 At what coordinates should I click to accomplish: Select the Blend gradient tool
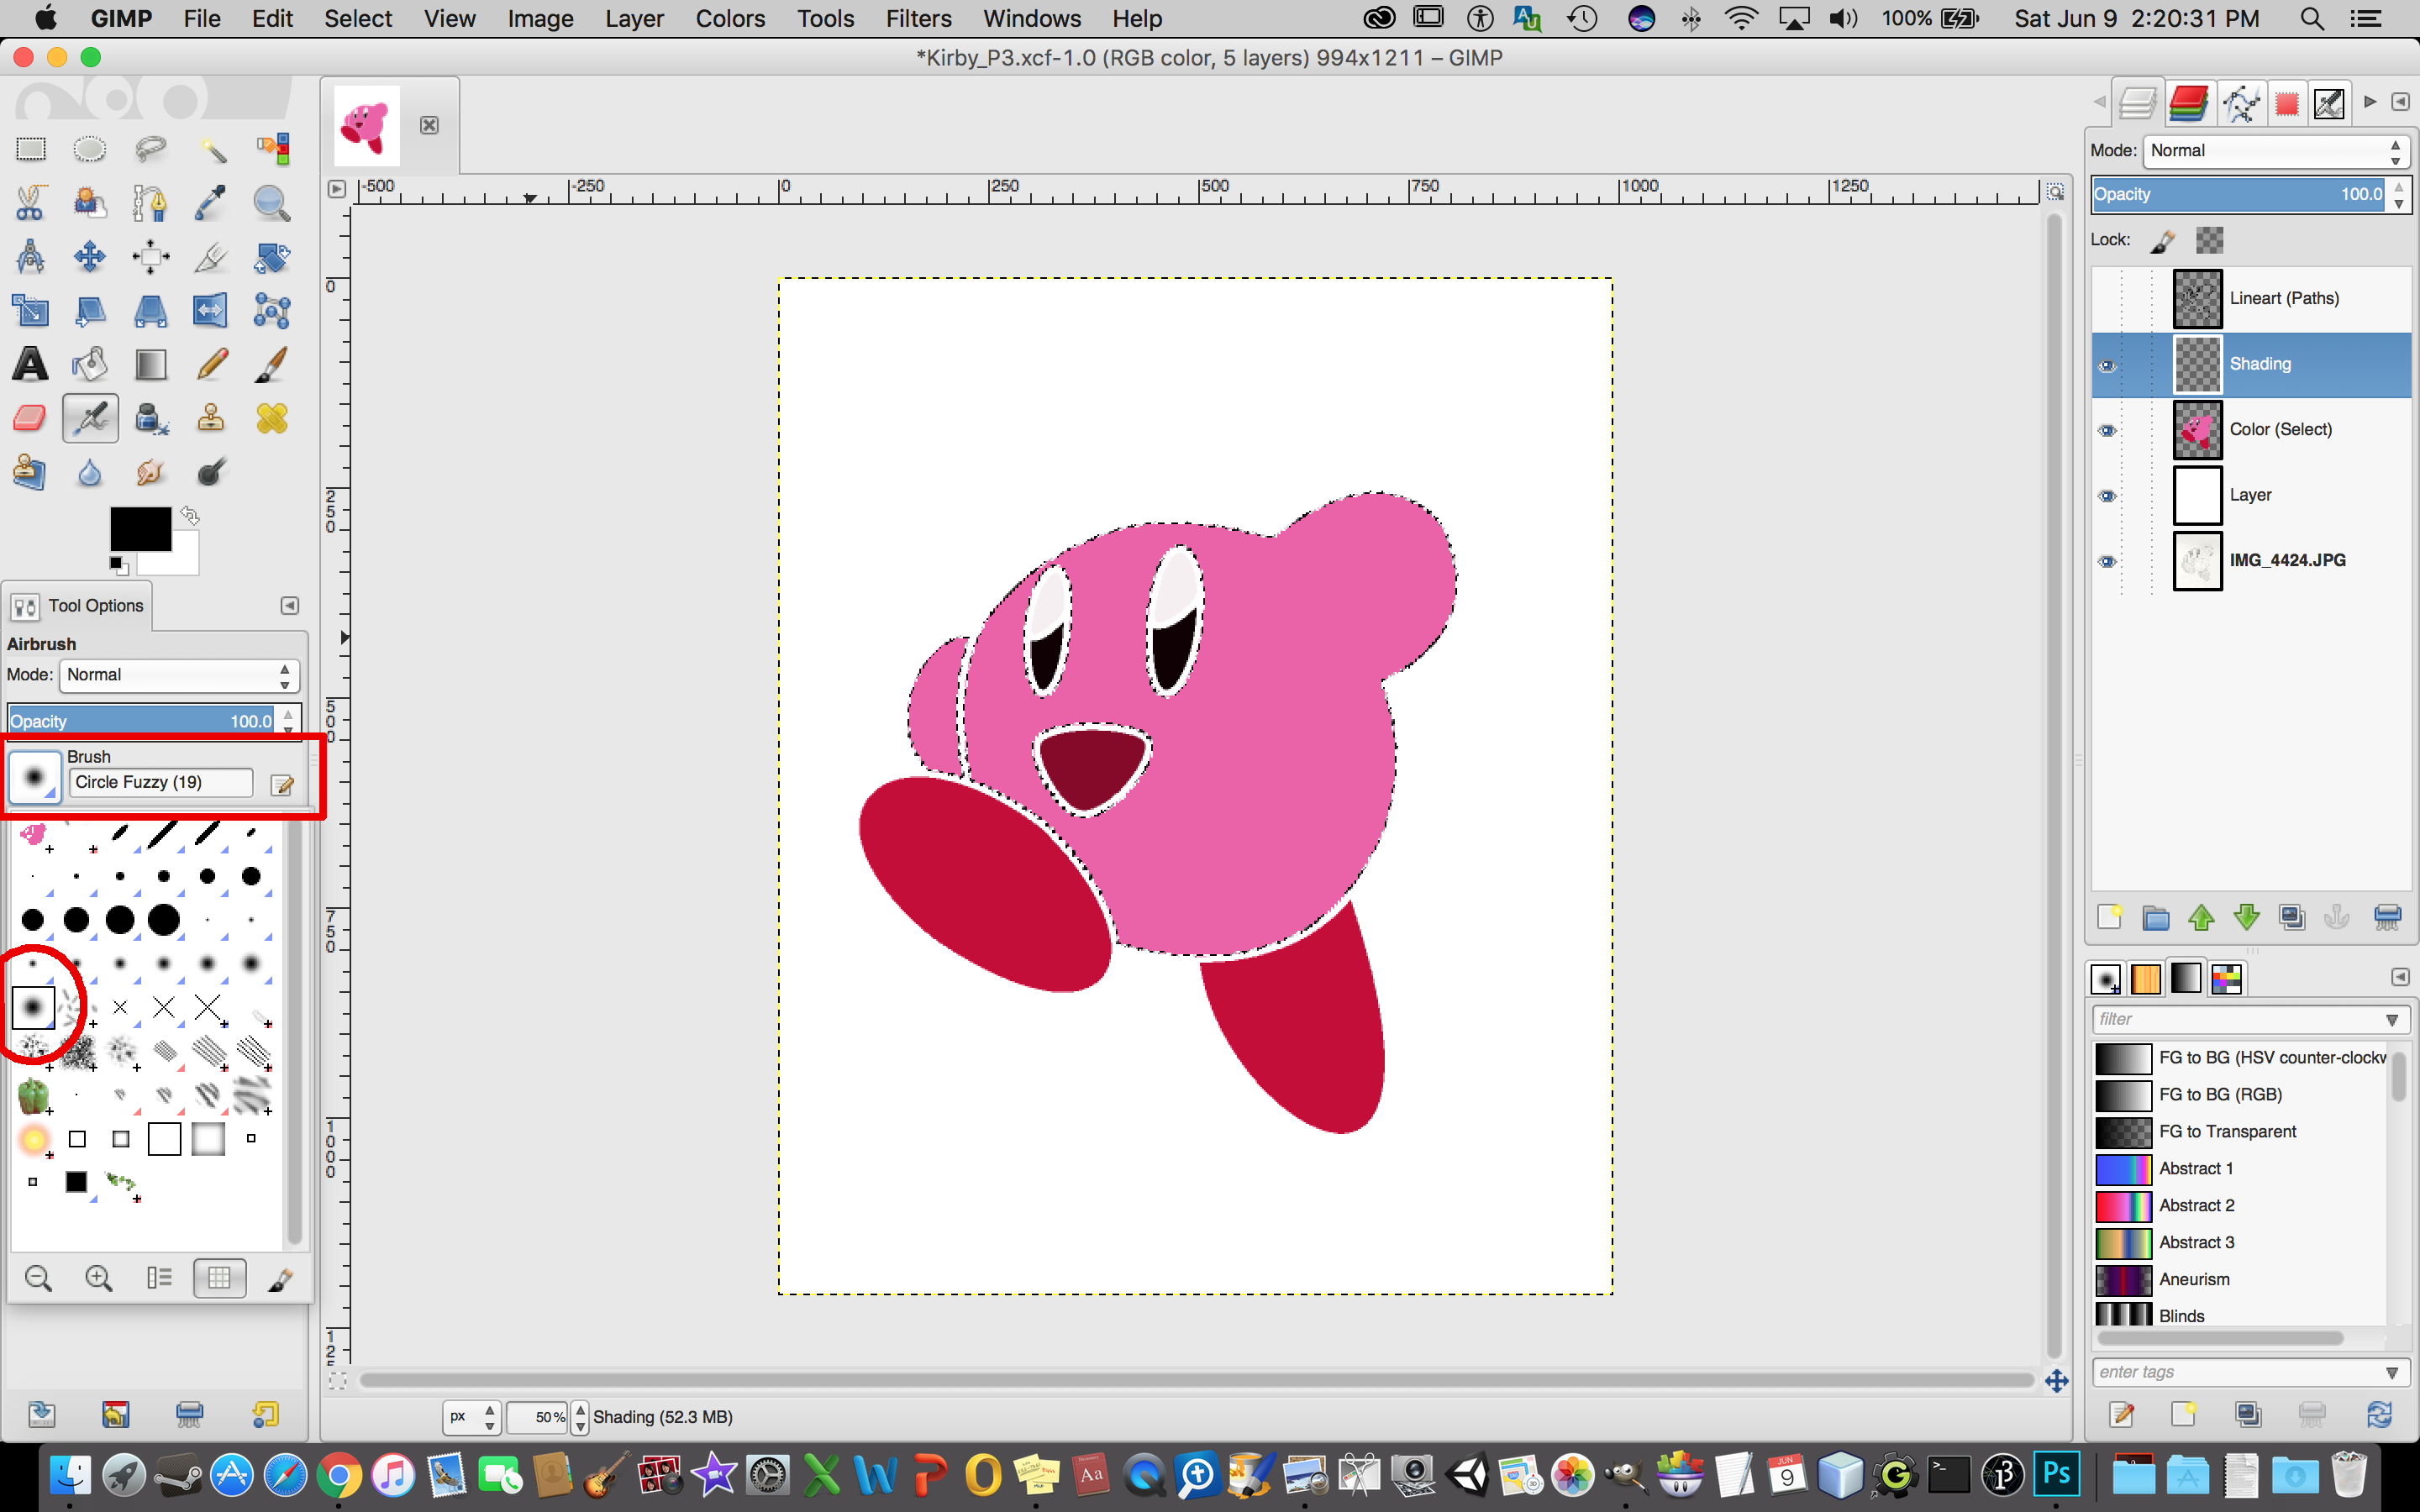tap(150, 365)
